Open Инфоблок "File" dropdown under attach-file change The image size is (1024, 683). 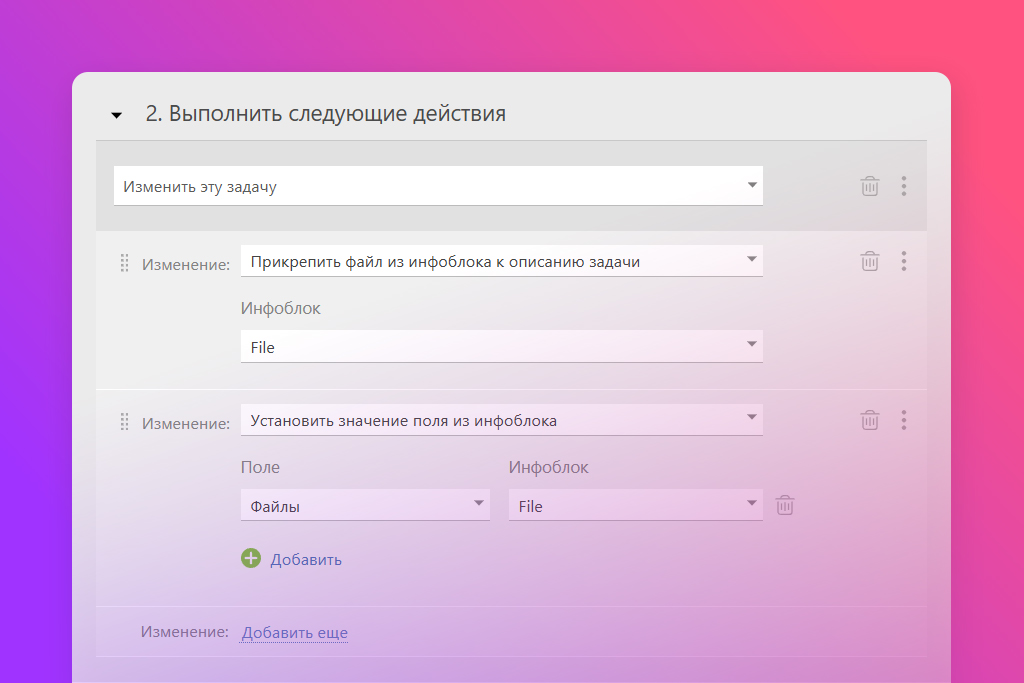click(x=501, y=347)
